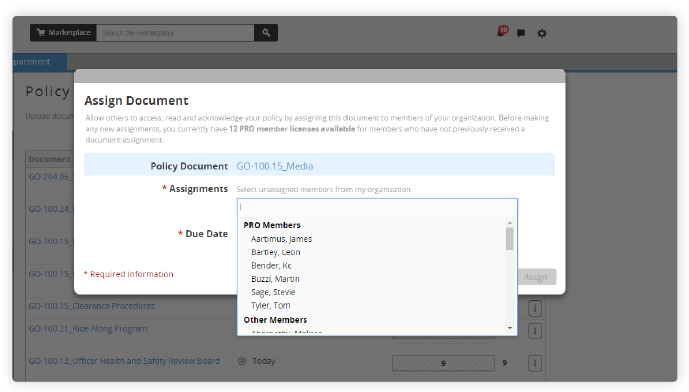The height and width of the screenshot is (392, 689).
Task: Click the PRO Members group heading
Action: tap(272, 225)
